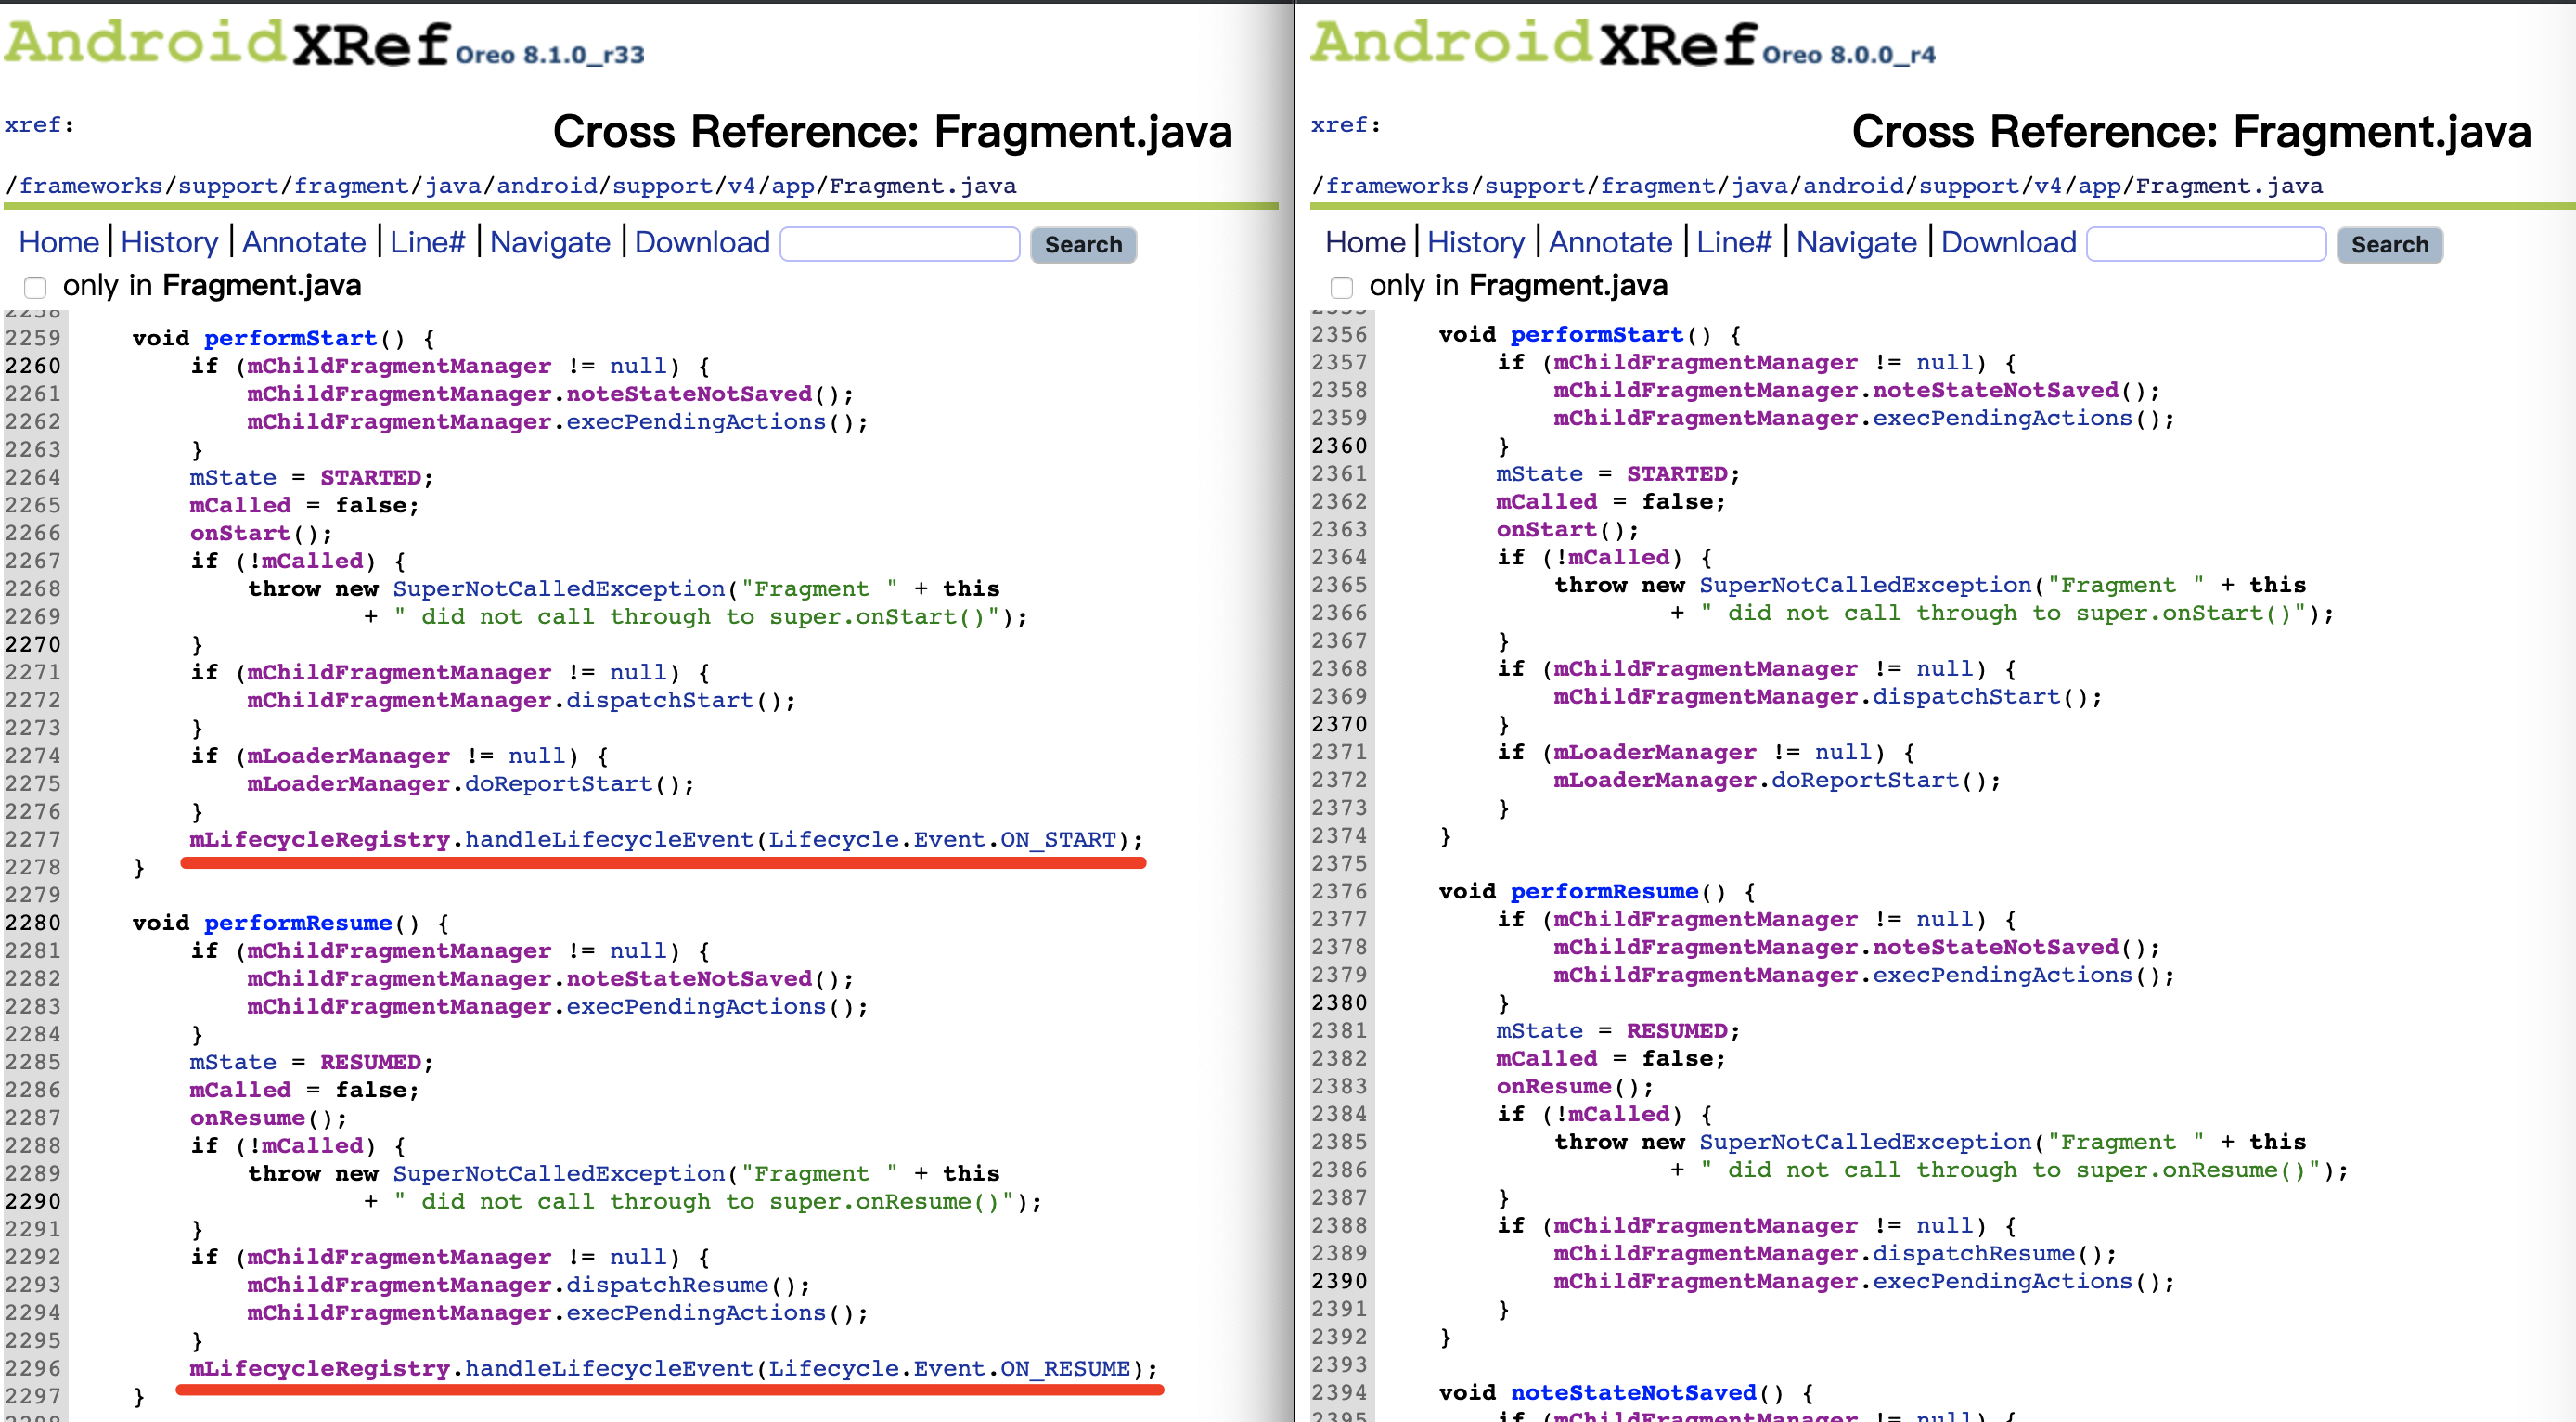
Task: Open the frameworks breadcrumb link on the left
Action: [x=91, y=186]
